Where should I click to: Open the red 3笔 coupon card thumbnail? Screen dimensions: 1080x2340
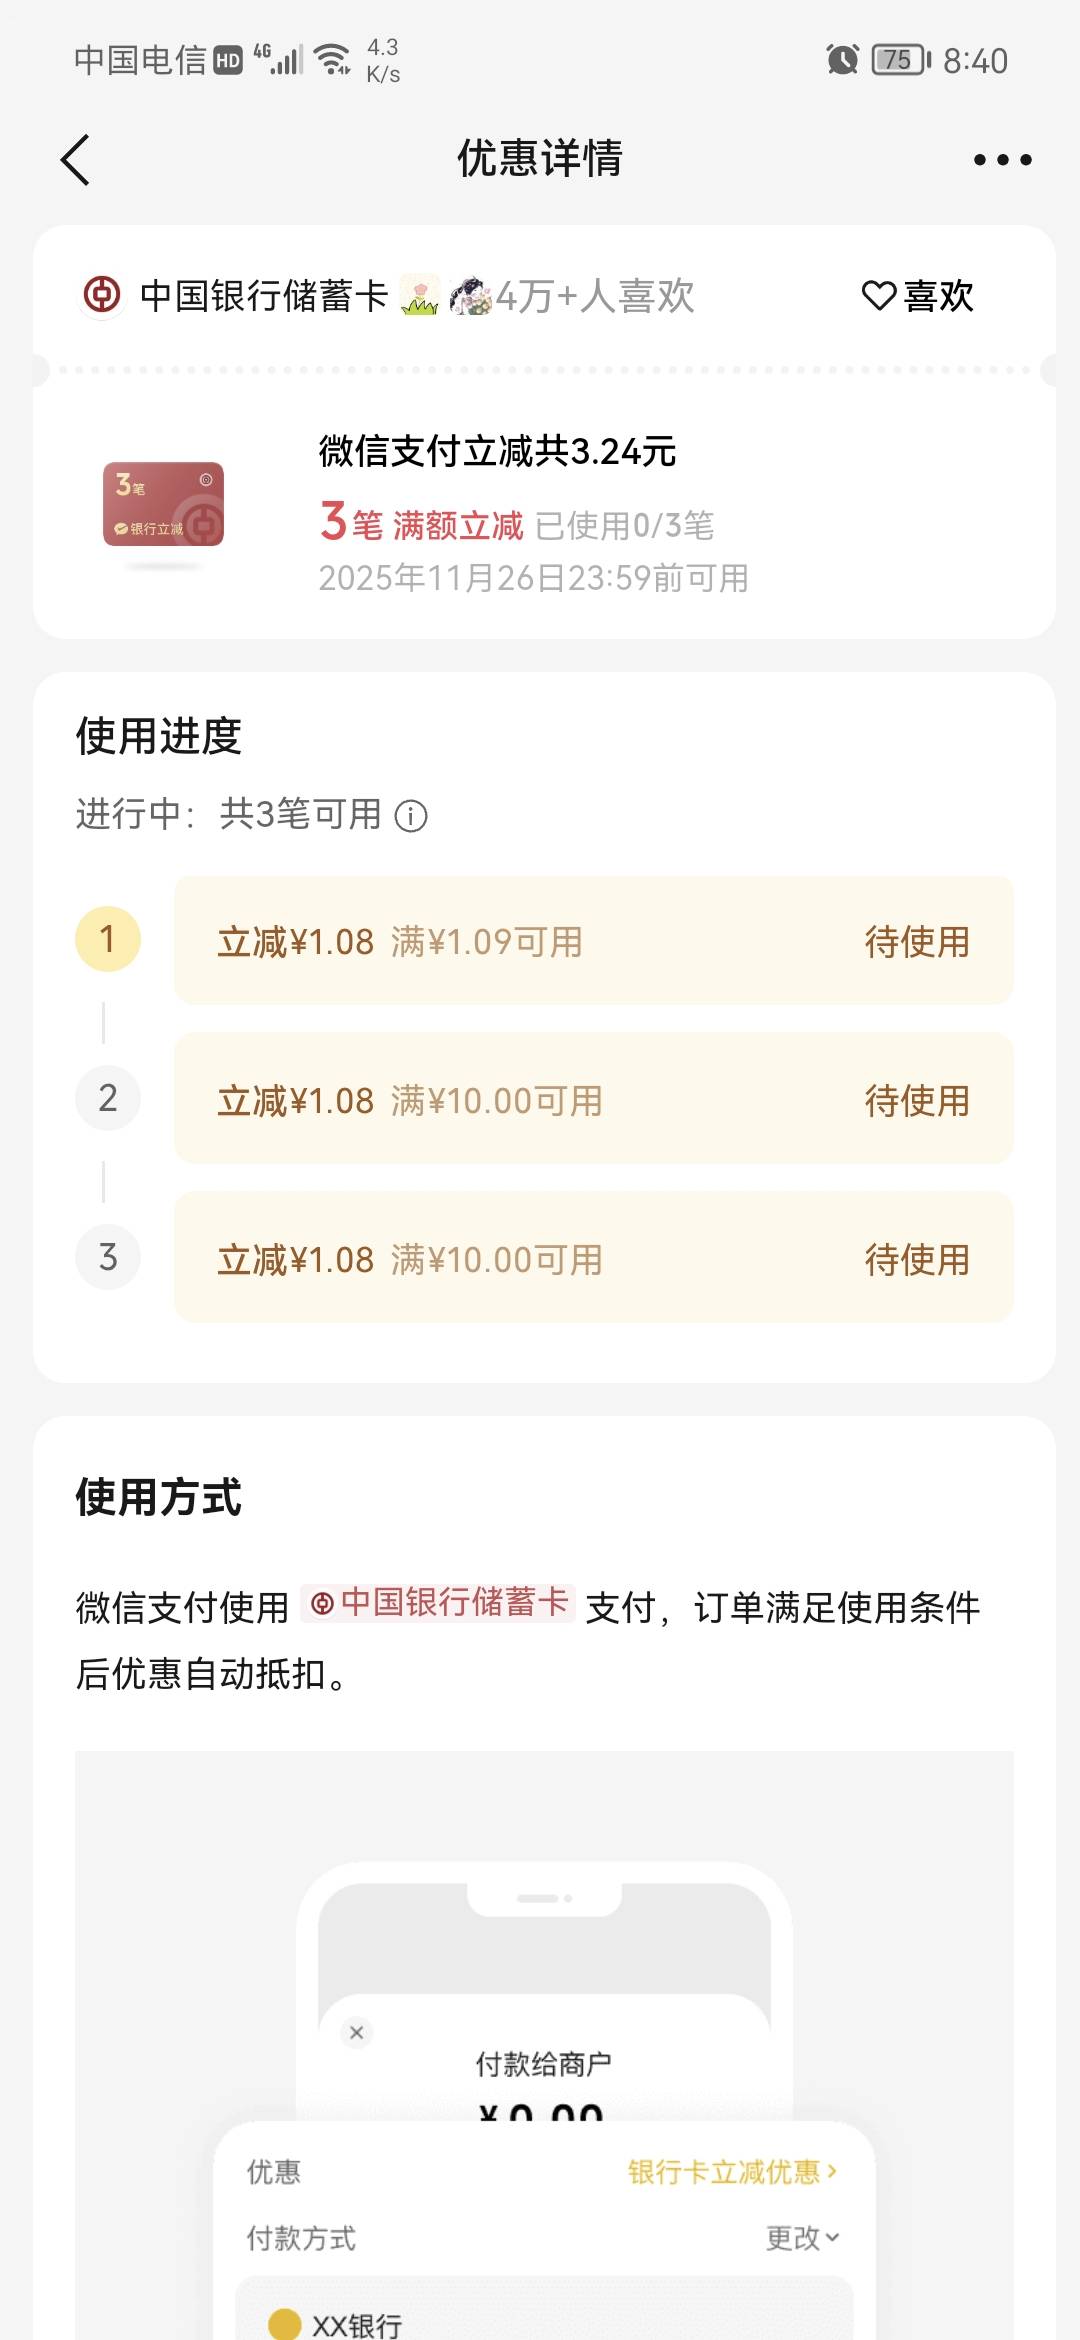click(163, 505)
